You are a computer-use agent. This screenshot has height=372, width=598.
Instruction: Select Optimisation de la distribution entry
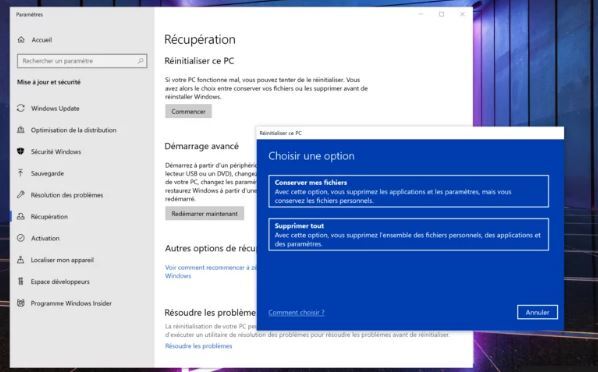click(74, 130)
